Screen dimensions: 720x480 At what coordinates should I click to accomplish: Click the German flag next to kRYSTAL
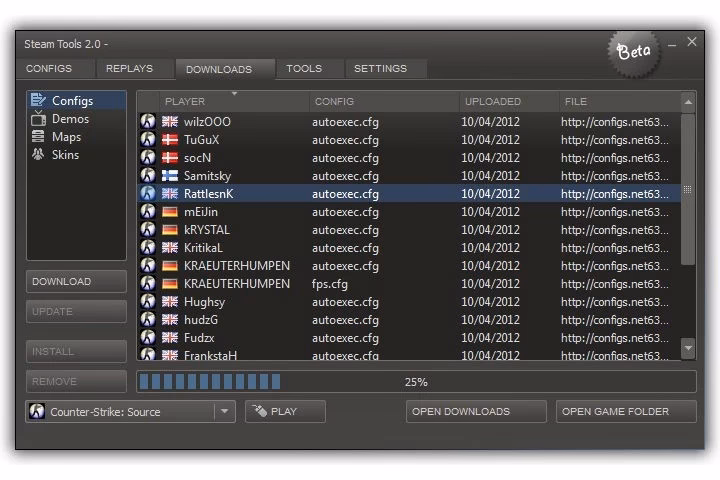point(170,230)
